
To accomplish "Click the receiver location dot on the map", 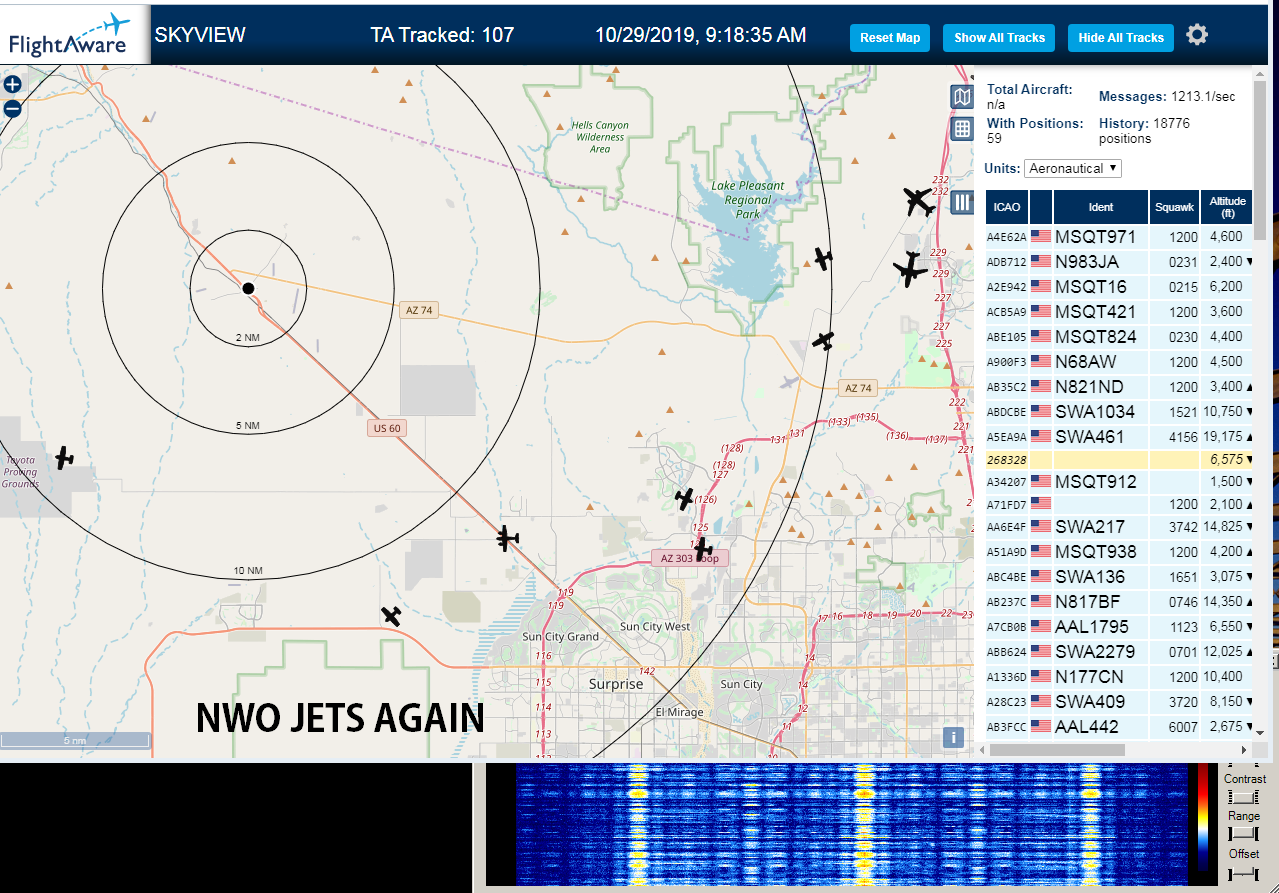I will pyautogui.click(x=248, y=288).
